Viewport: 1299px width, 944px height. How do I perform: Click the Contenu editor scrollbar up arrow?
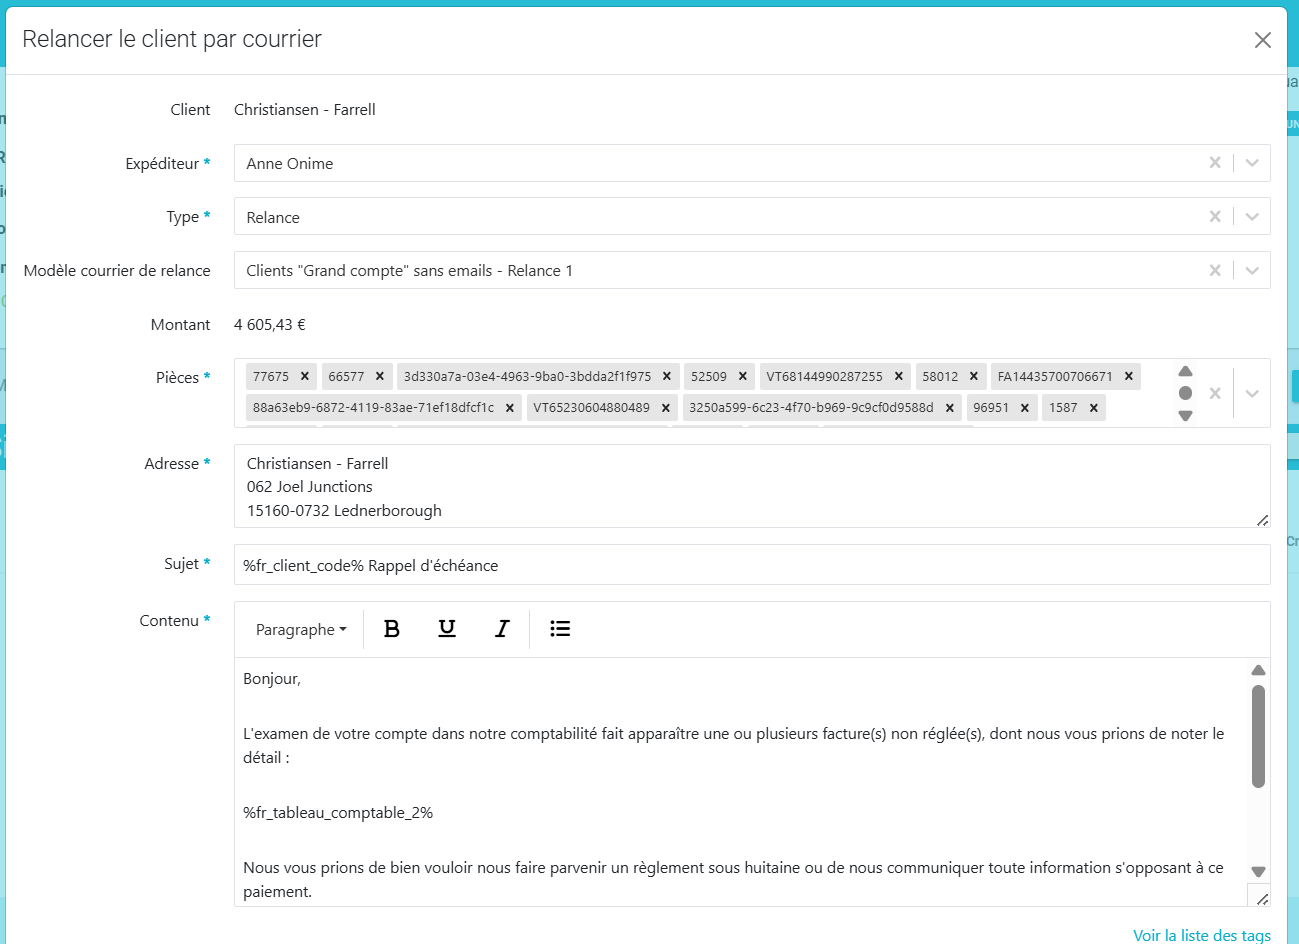(x=1258, y=670)
